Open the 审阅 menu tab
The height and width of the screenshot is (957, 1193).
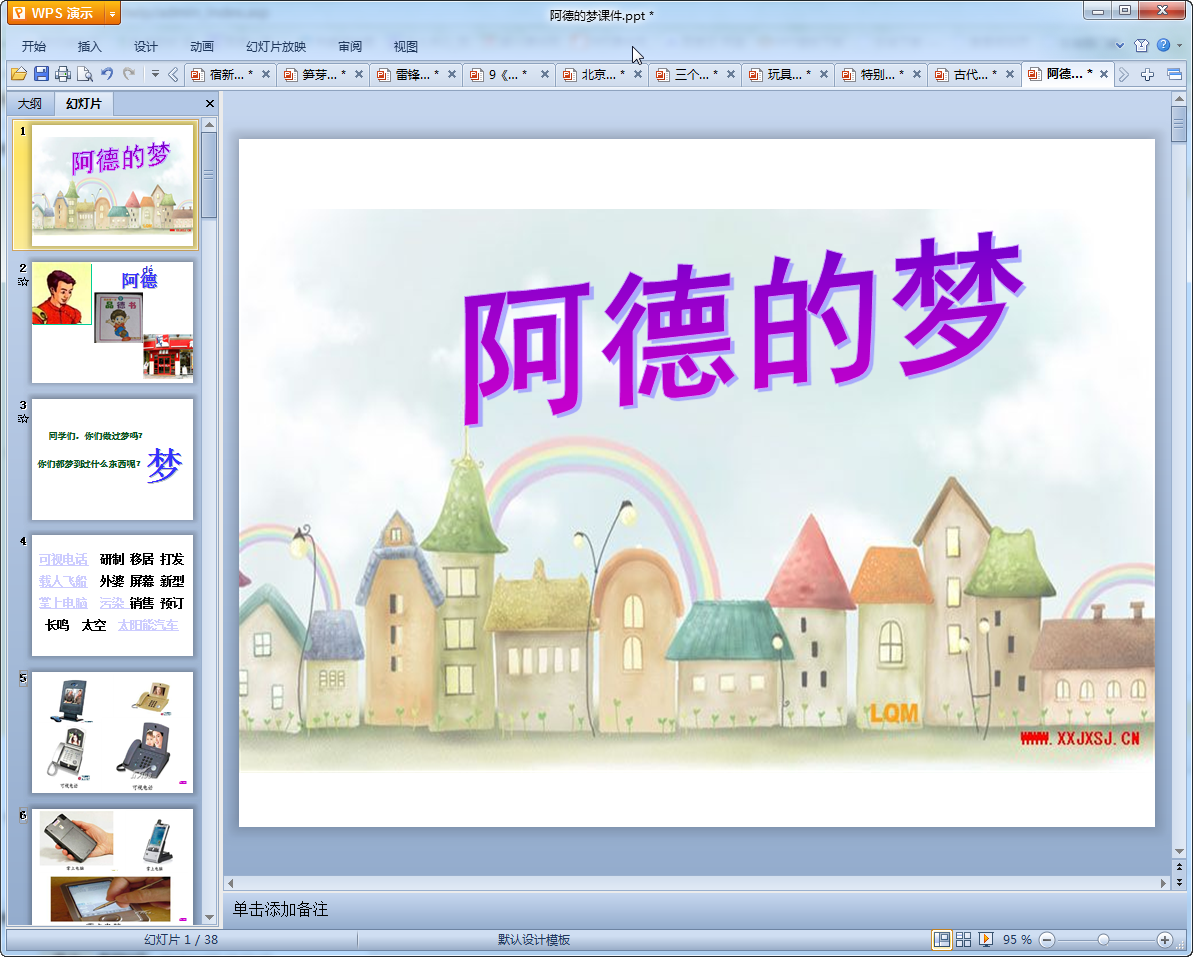pyautogui.click(x=350, y=46)
